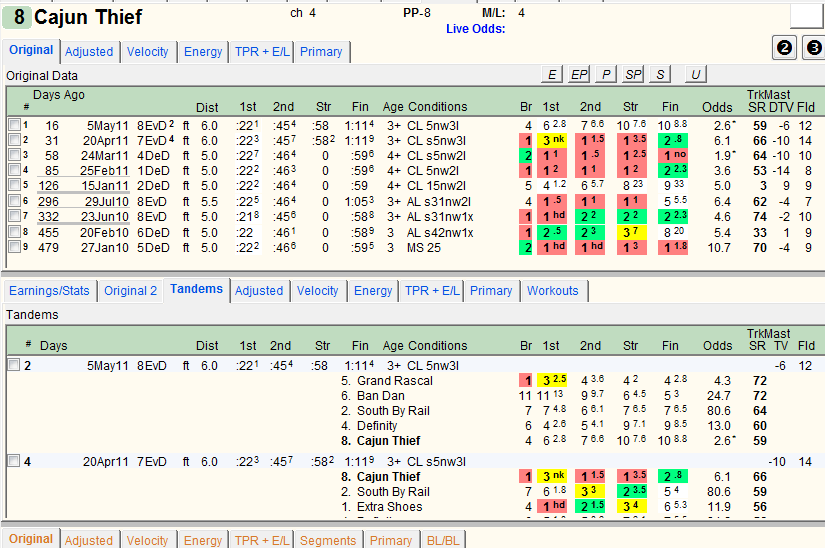
Task: Click the MS 25 race condition
Action: point(424,248)
